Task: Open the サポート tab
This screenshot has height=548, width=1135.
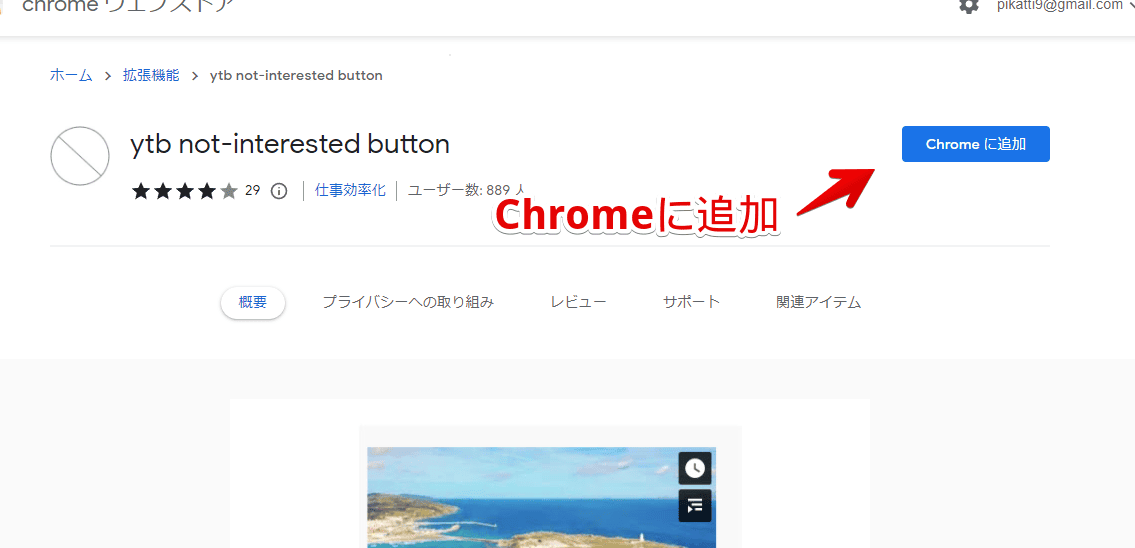Action: point(691,303)
